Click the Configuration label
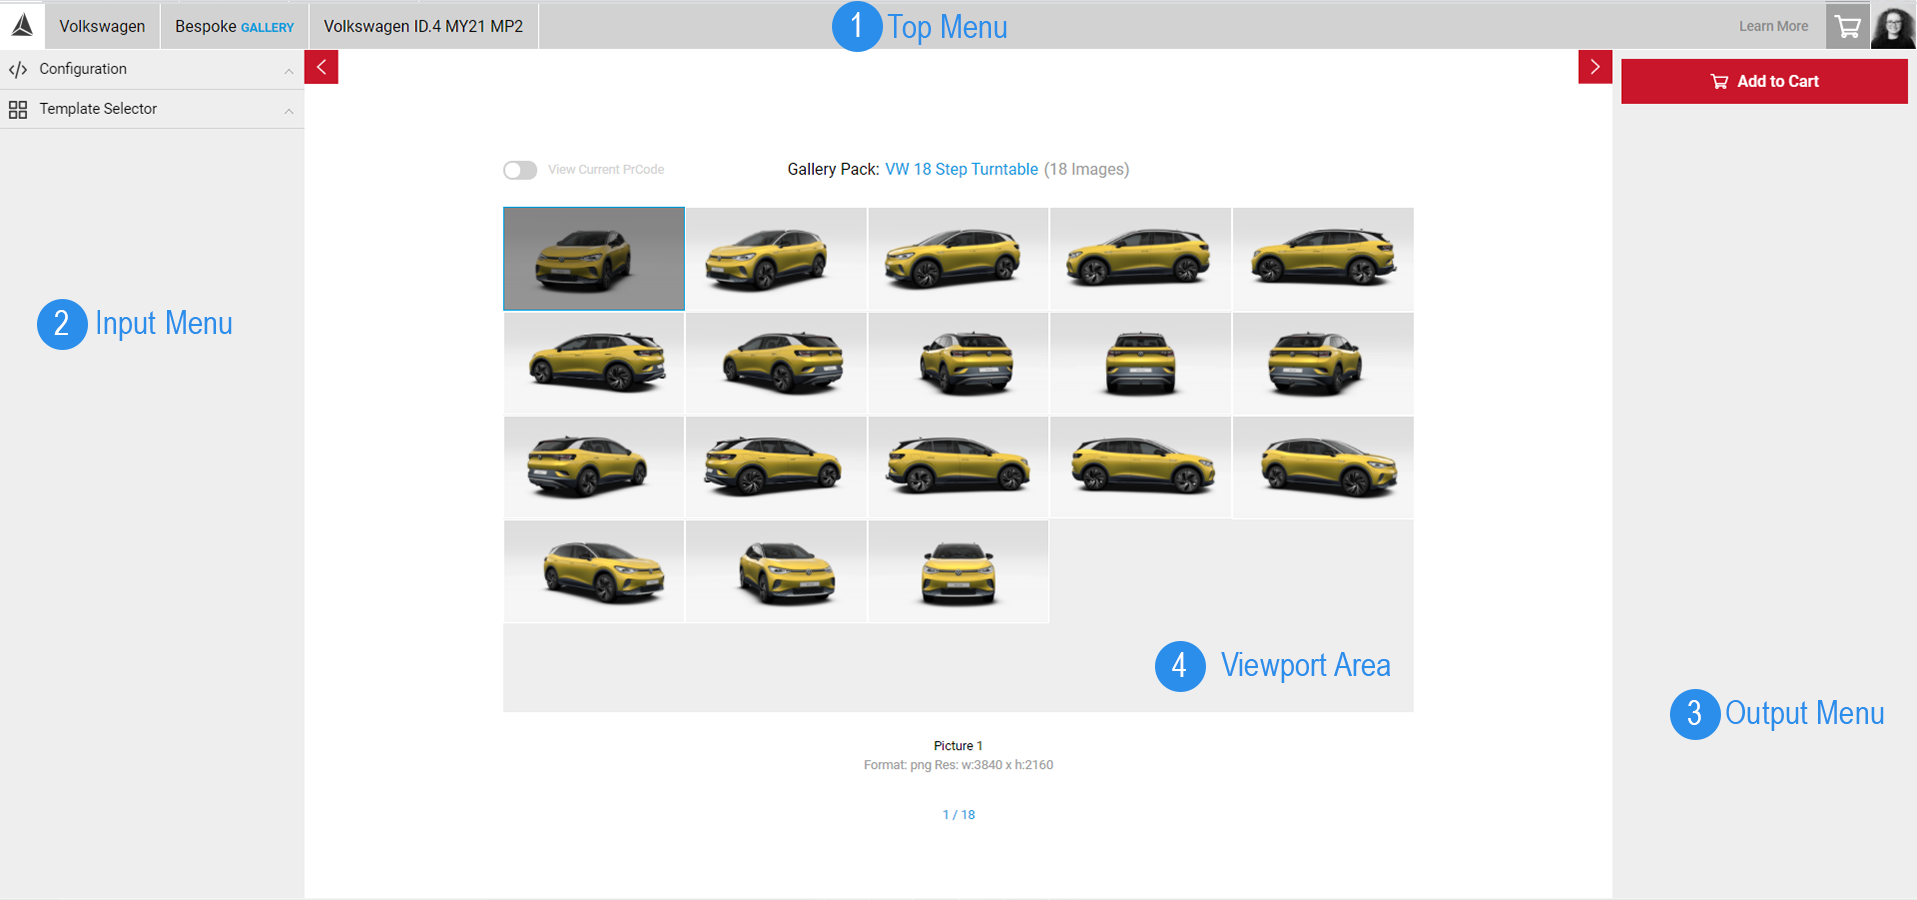This screenshot has width=1917, height=900. click(83, 69)
